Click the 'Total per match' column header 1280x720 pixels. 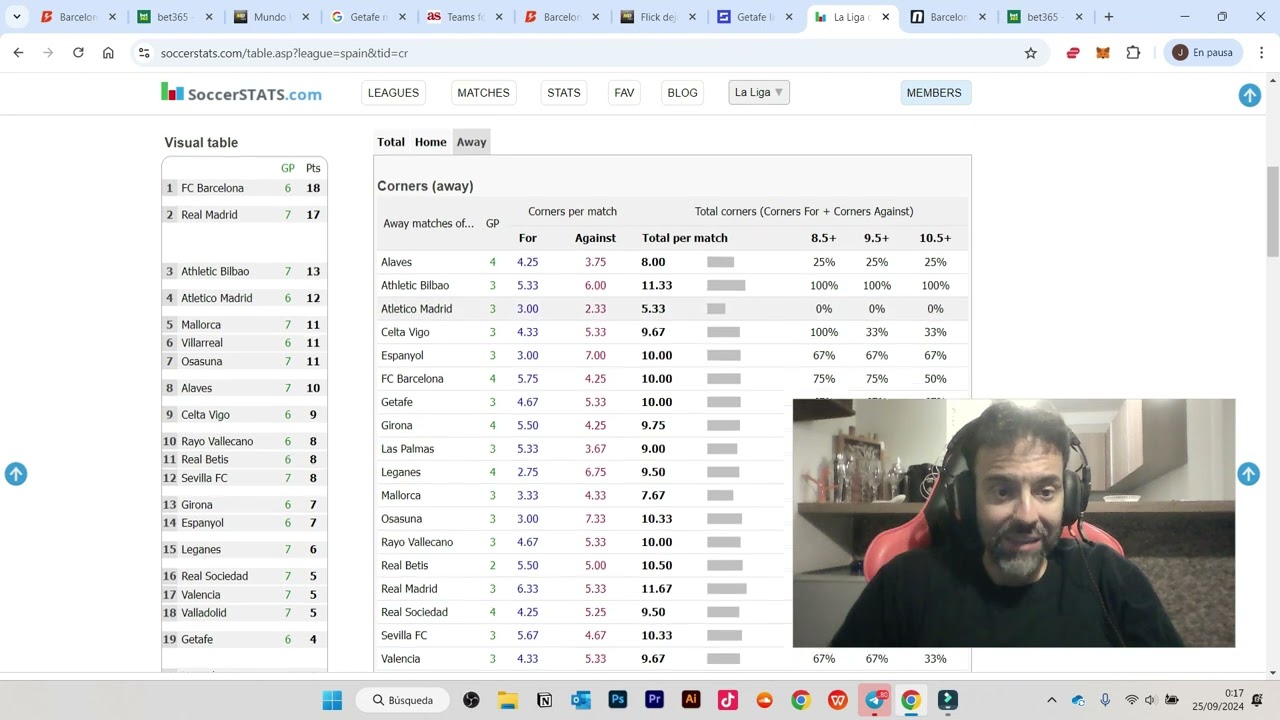click(685, 238)
